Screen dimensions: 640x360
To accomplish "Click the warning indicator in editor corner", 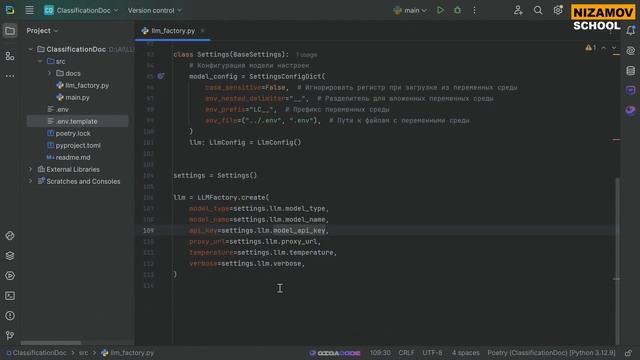I will 591,48.
